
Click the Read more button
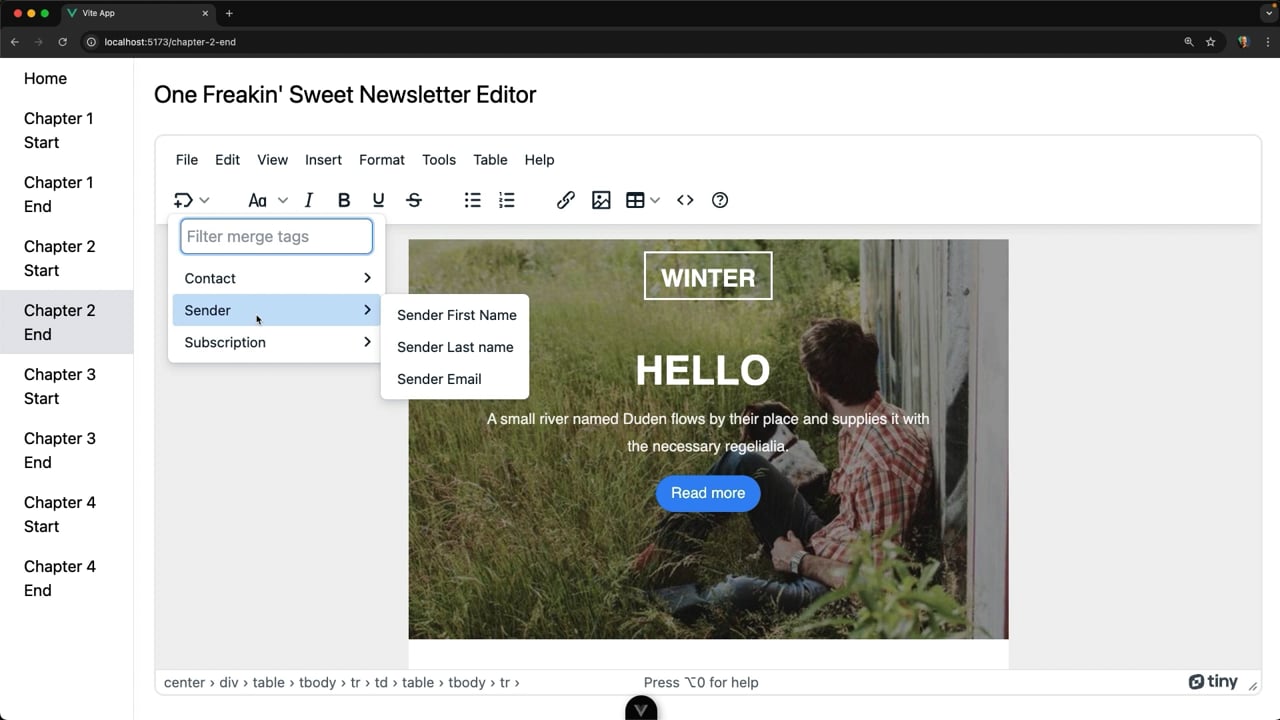point(708,493)
